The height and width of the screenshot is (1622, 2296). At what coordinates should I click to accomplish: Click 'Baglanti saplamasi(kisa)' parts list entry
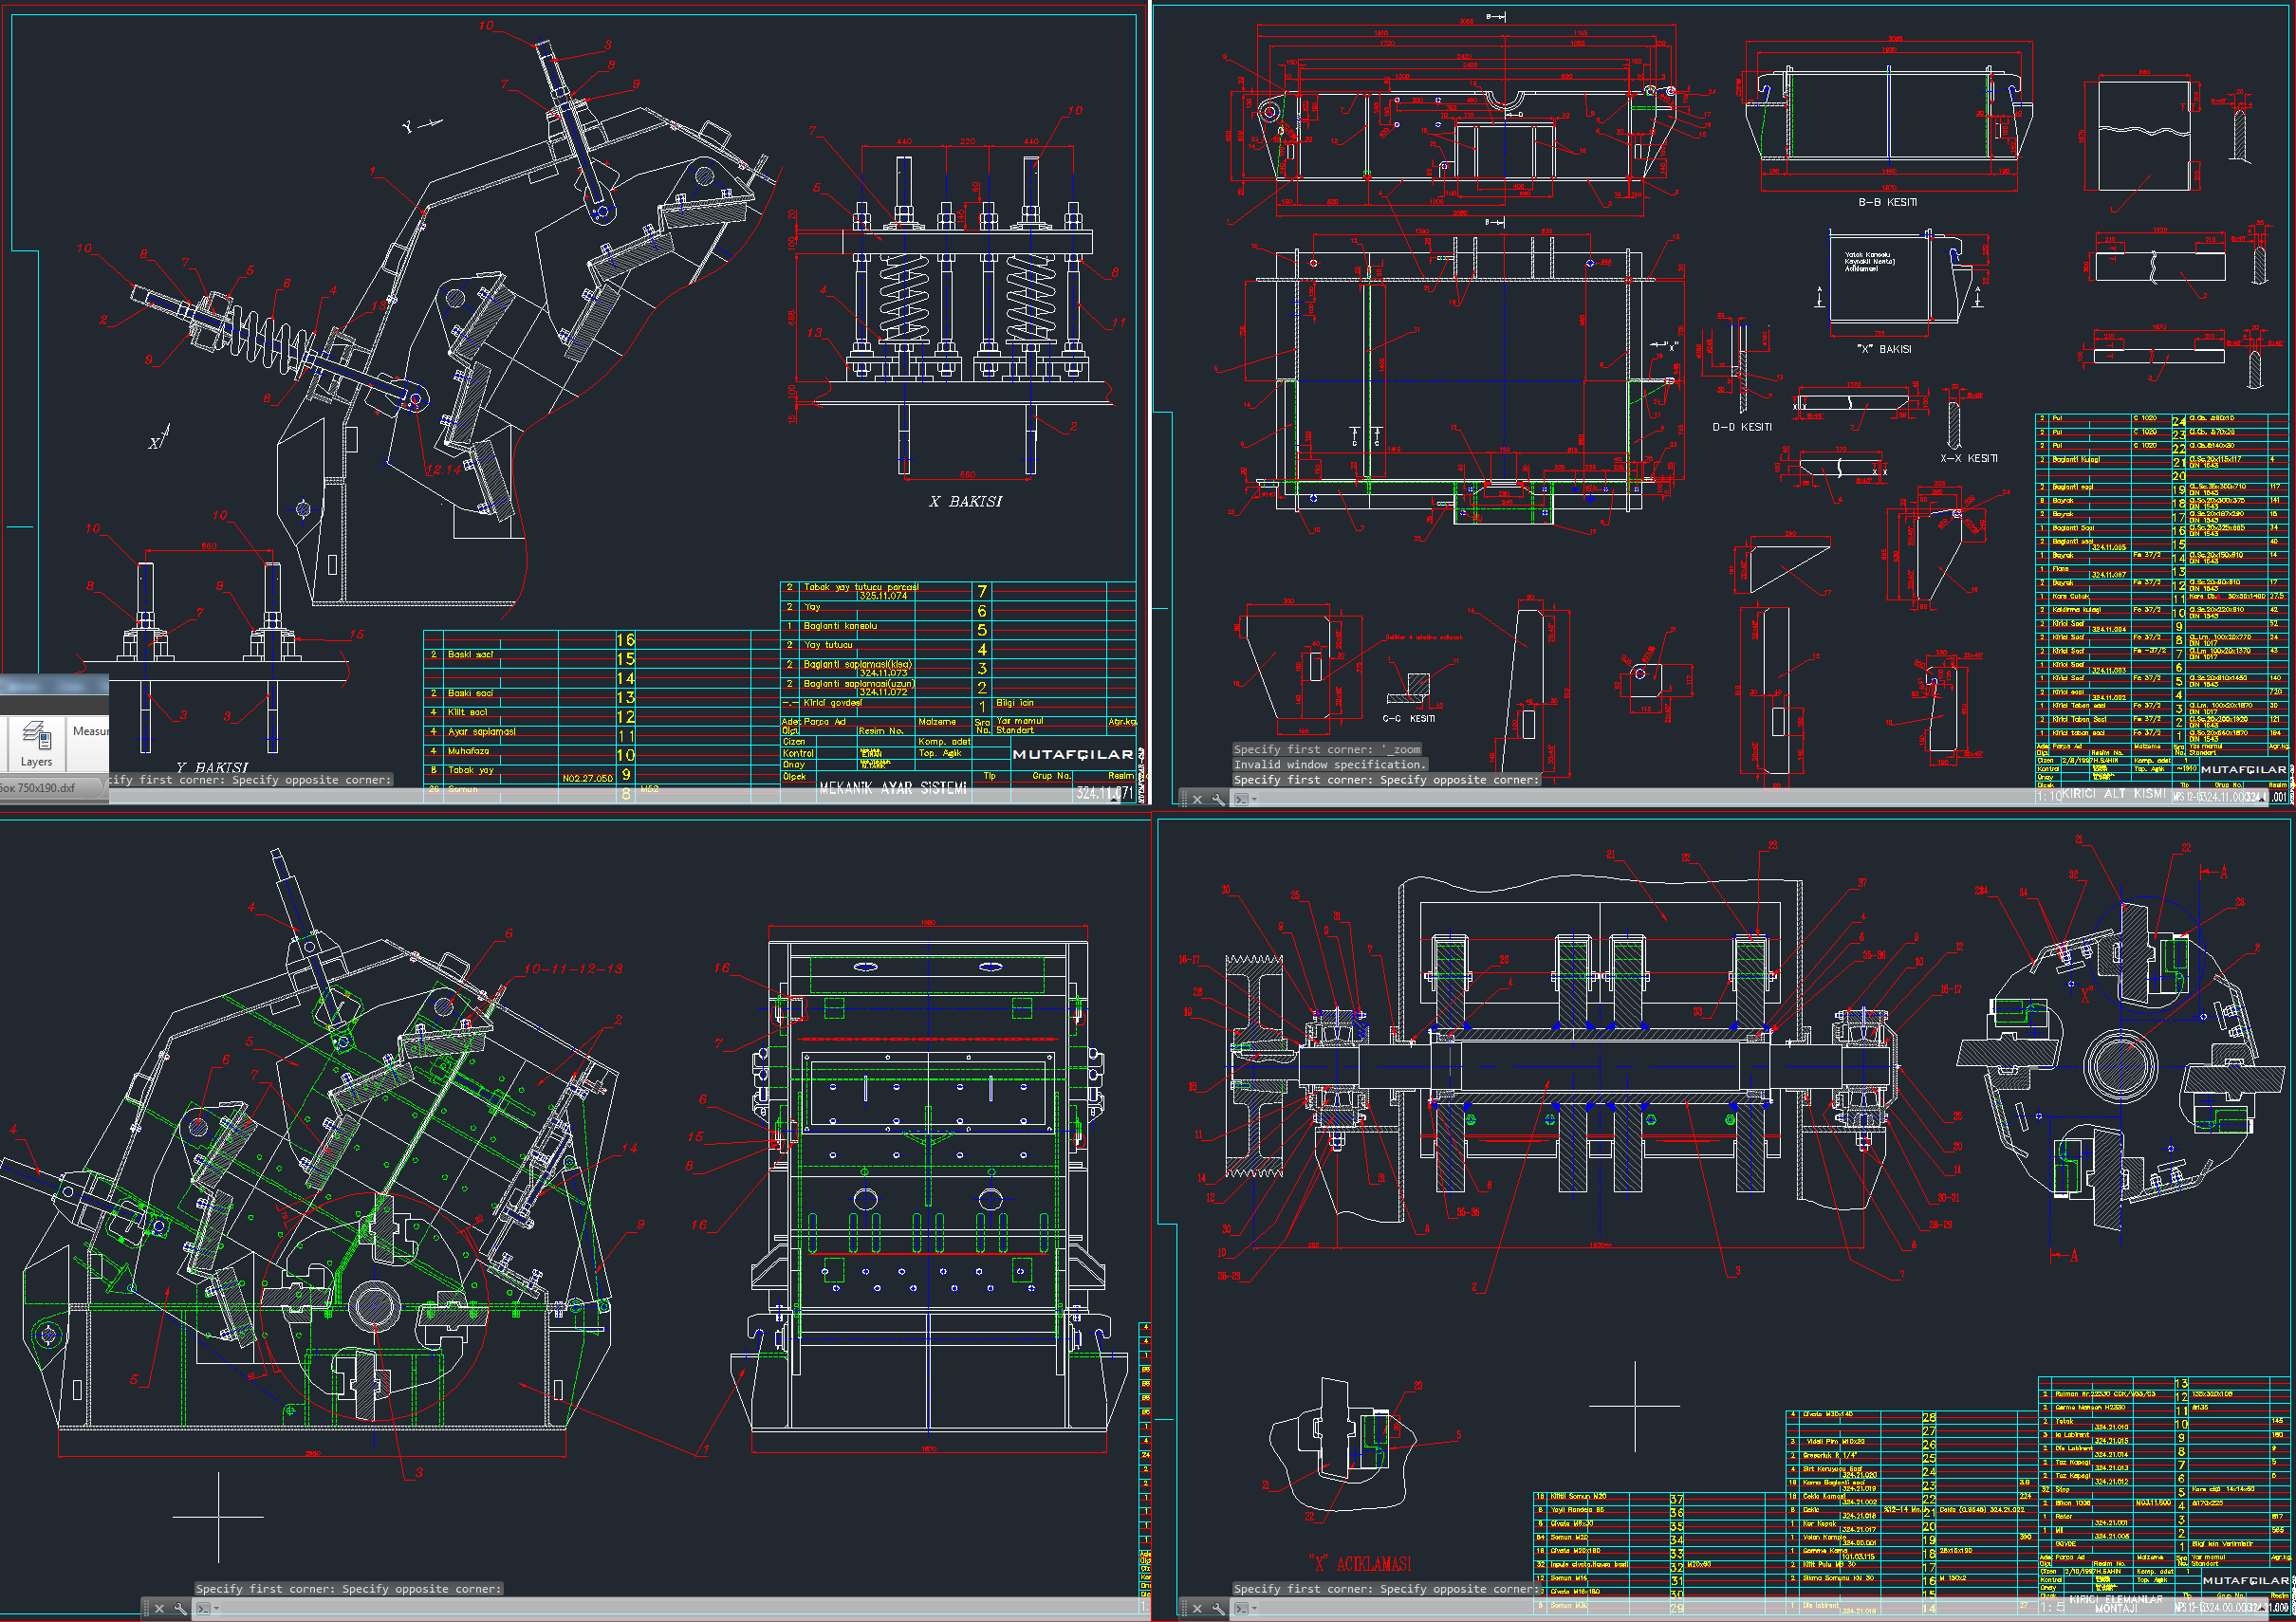click(857, 664)
